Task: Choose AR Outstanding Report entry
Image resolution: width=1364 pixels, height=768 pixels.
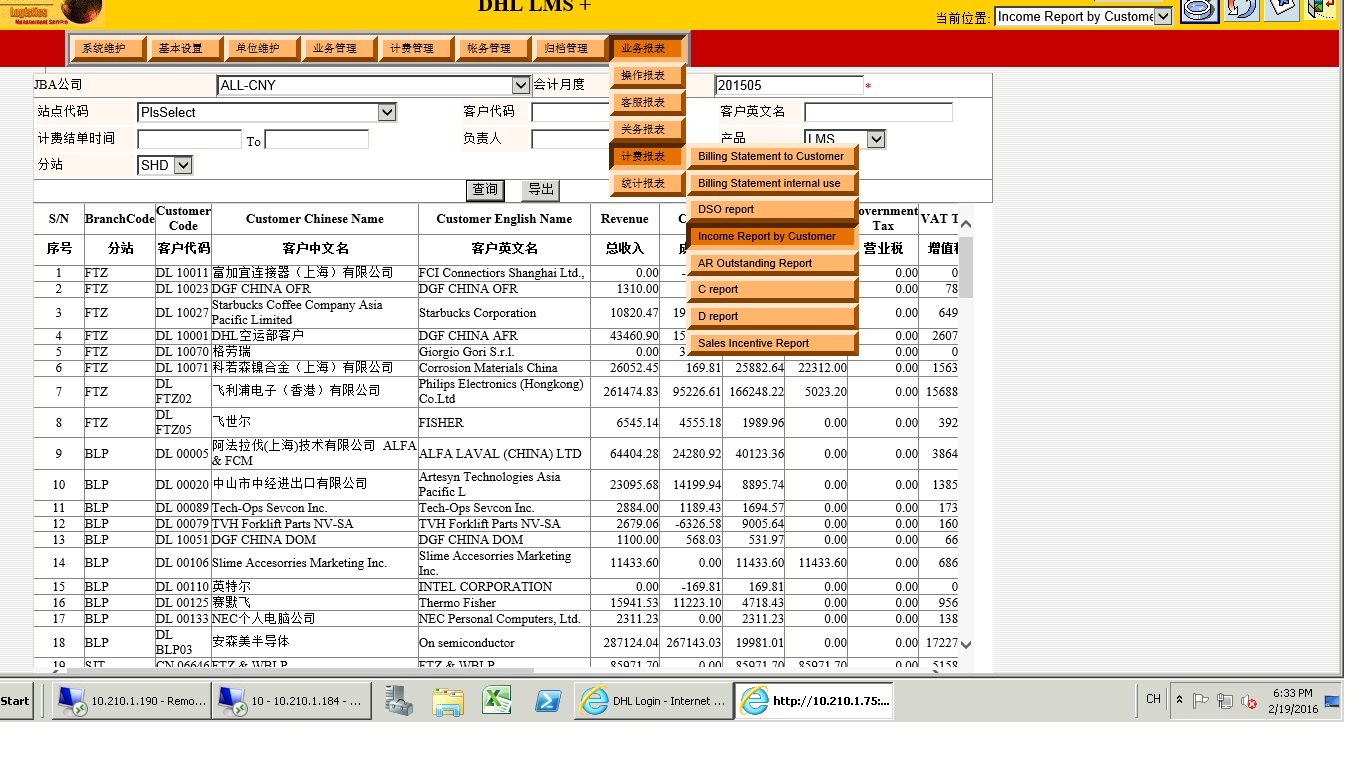Action: (773, 264)
